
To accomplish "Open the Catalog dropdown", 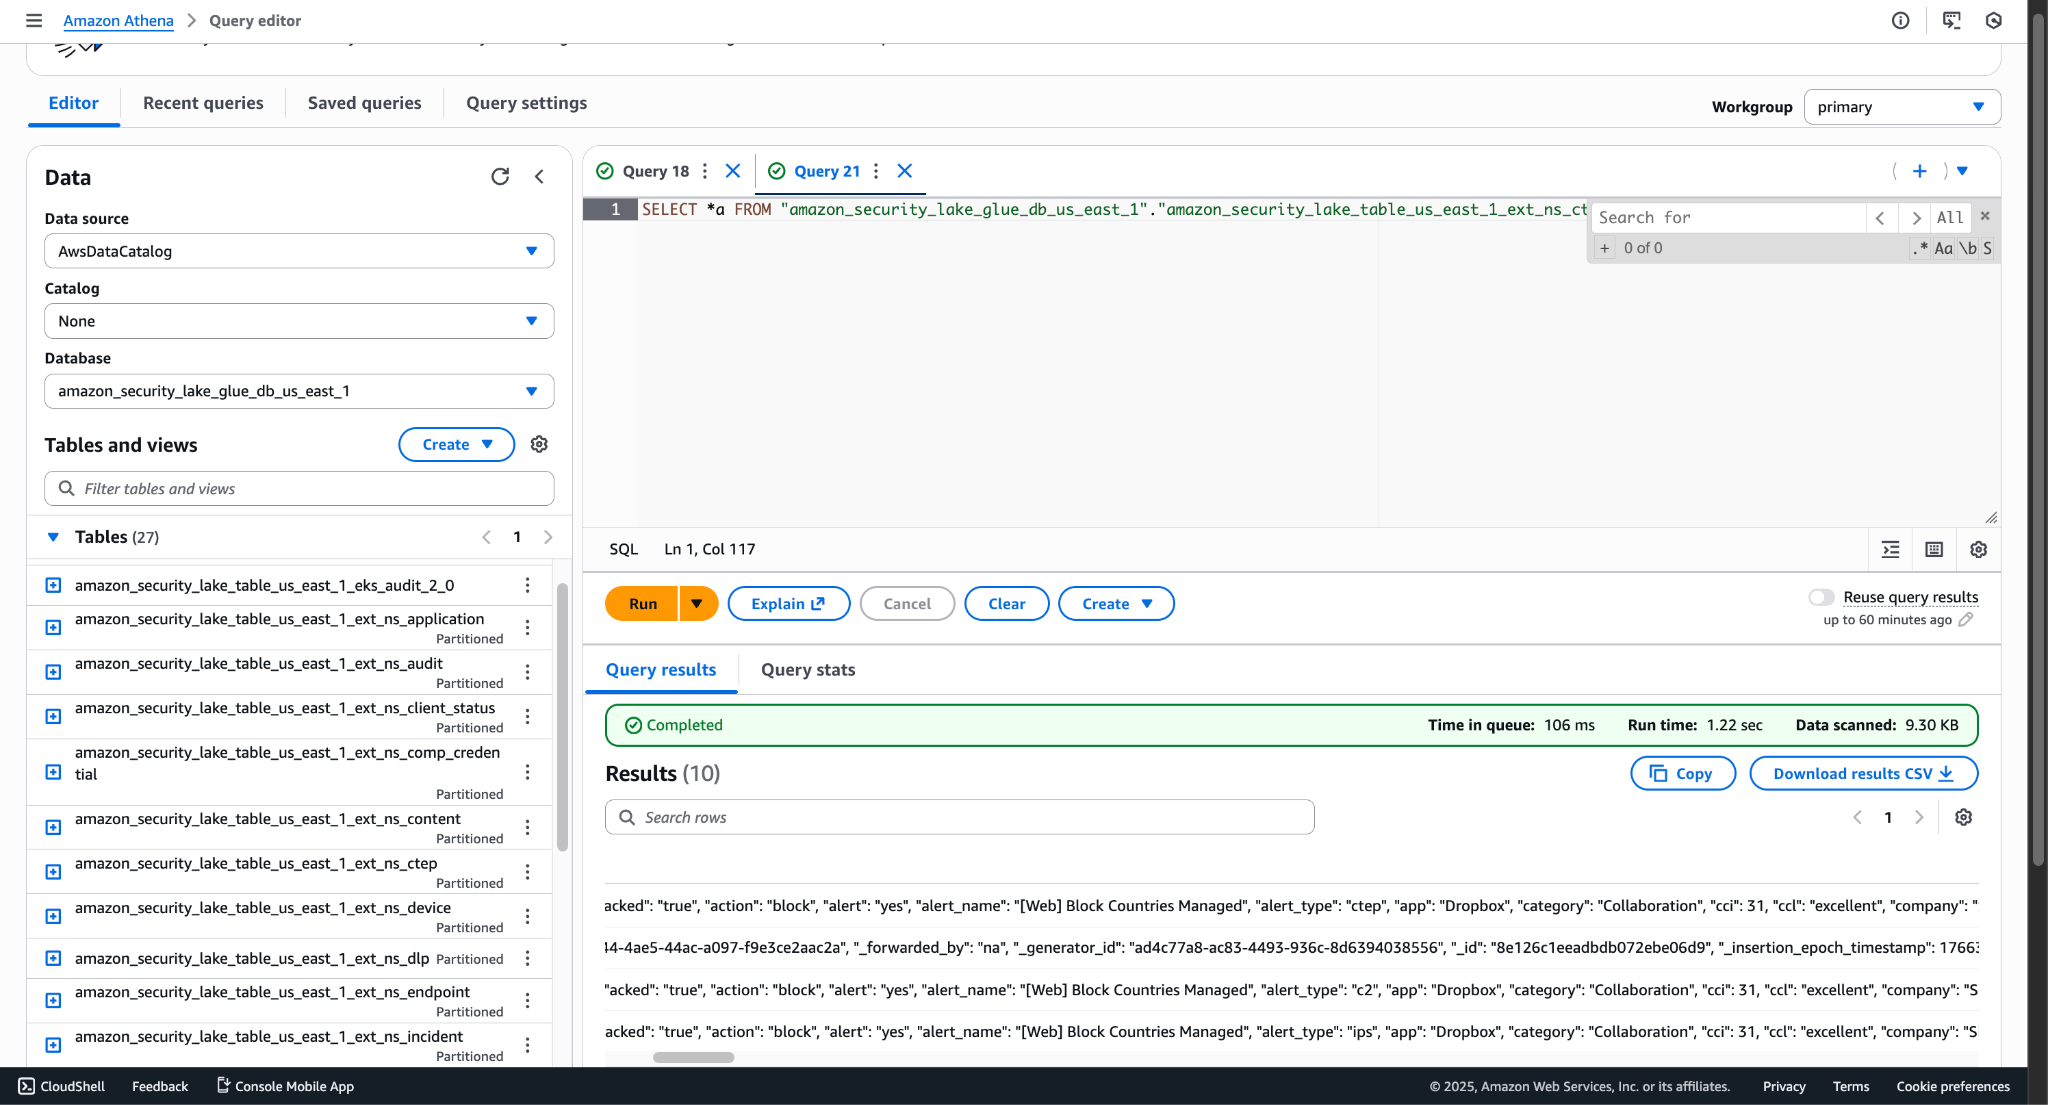I will click(299, 321).
